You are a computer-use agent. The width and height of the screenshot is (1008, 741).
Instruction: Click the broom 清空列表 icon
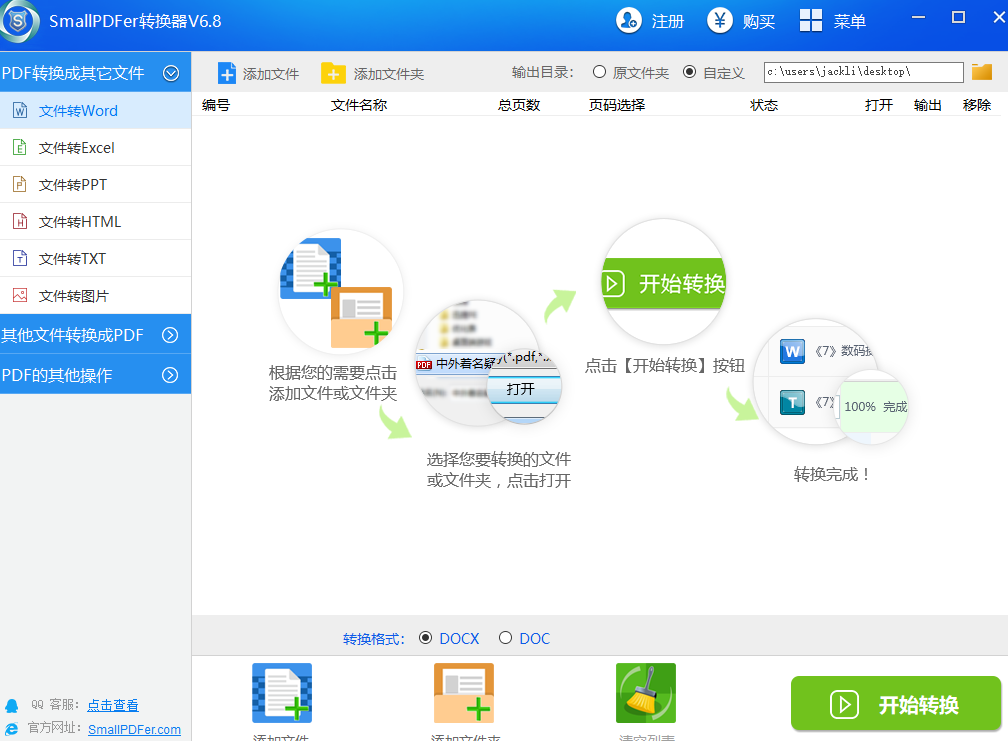[x=646, y=693]
